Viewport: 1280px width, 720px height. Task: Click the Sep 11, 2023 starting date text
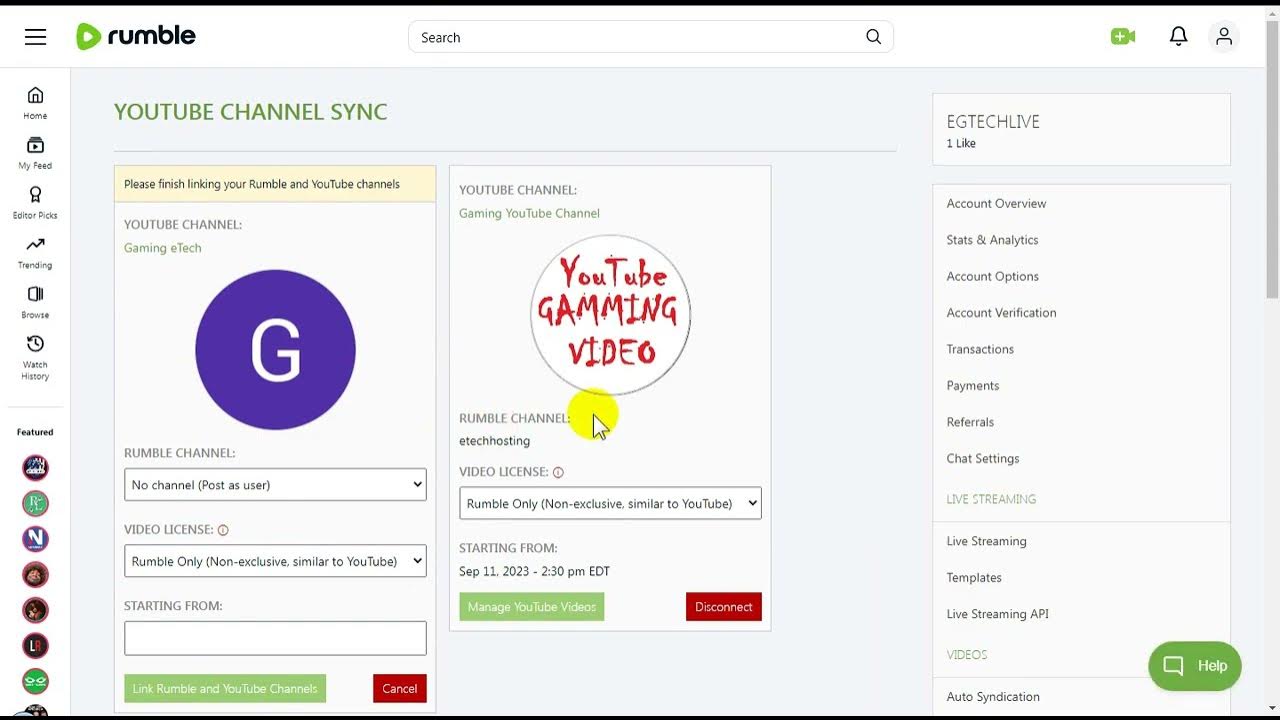pos(534,571)
